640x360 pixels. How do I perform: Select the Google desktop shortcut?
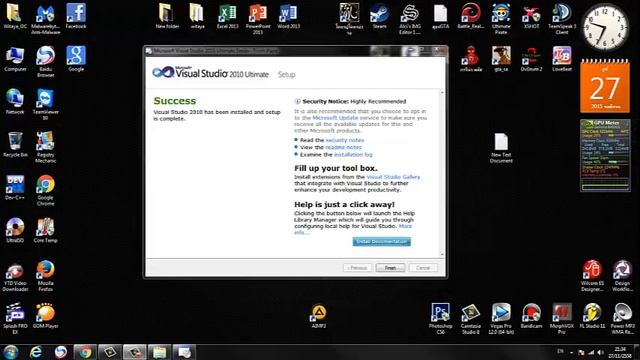[x=76, y=59]
